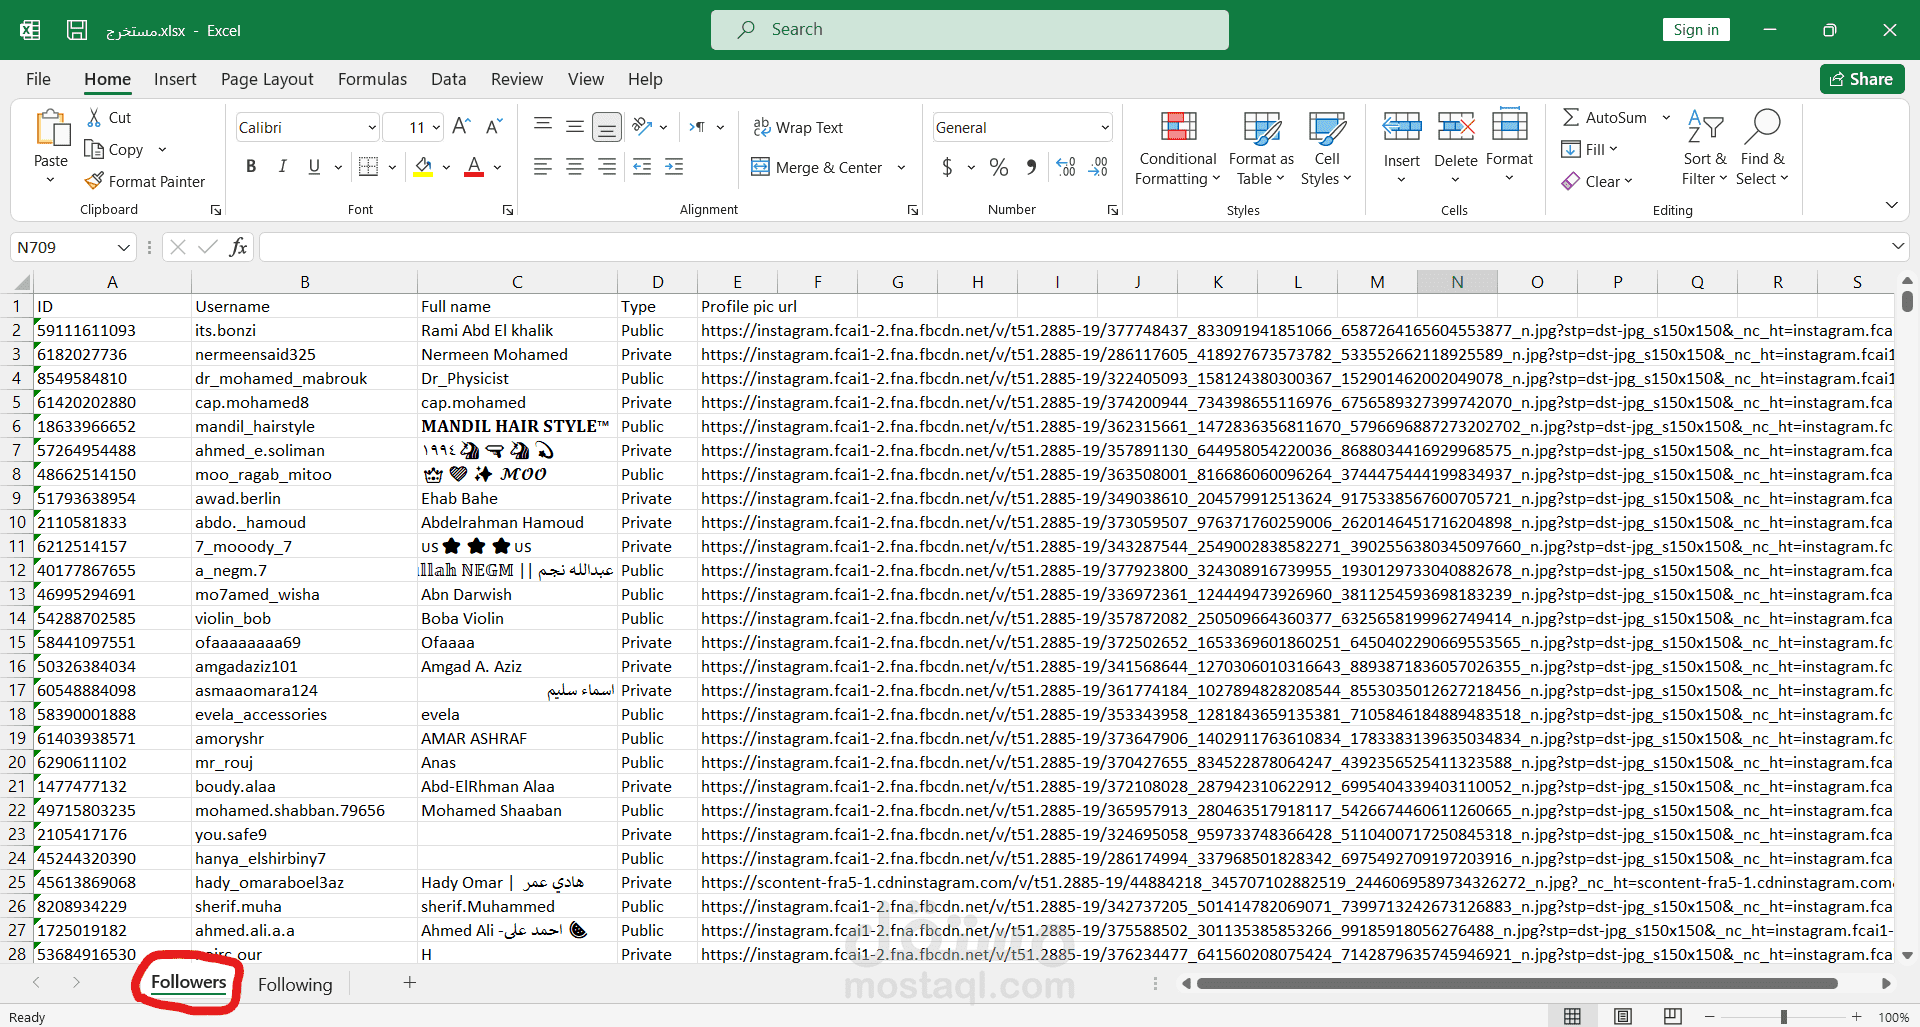Switch to Normal view in status bar
The width and height of the screenshot is (1920, 1027).
(x=1572, y=1016)
